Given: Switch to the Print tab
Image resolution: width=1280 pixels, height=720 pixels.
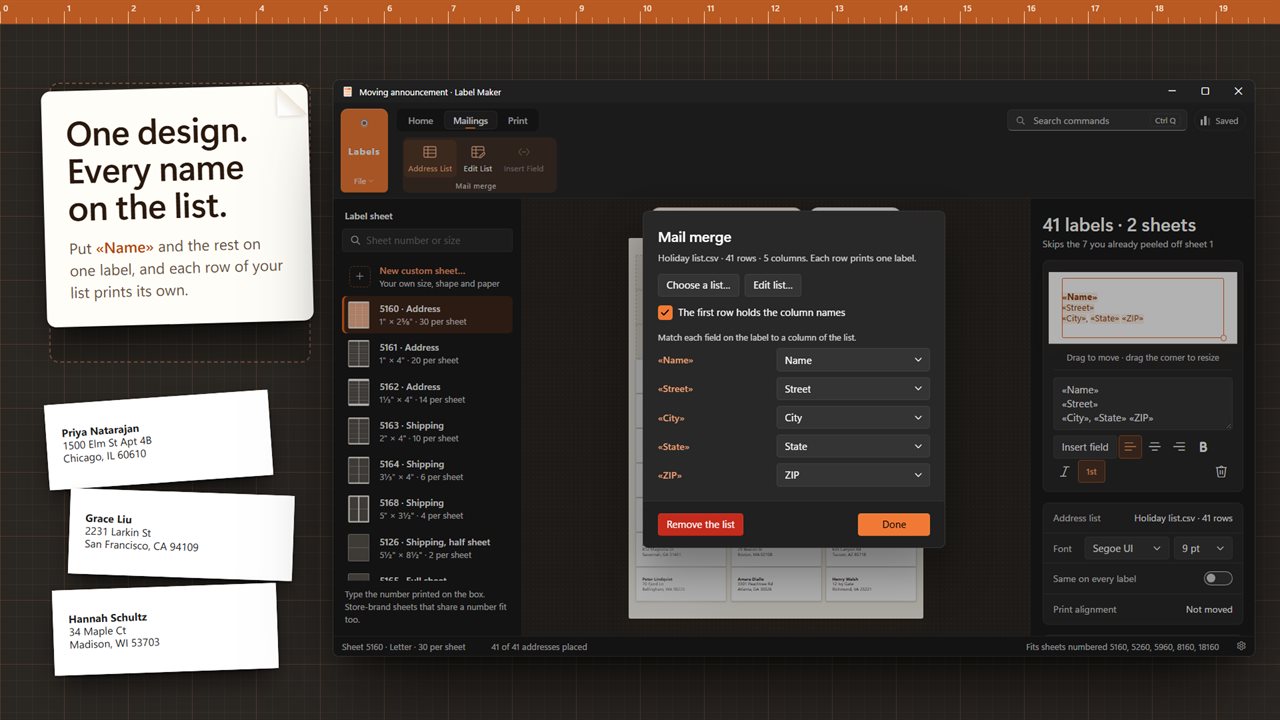Looking at the screenshot, I should click(x=517, y=121).
